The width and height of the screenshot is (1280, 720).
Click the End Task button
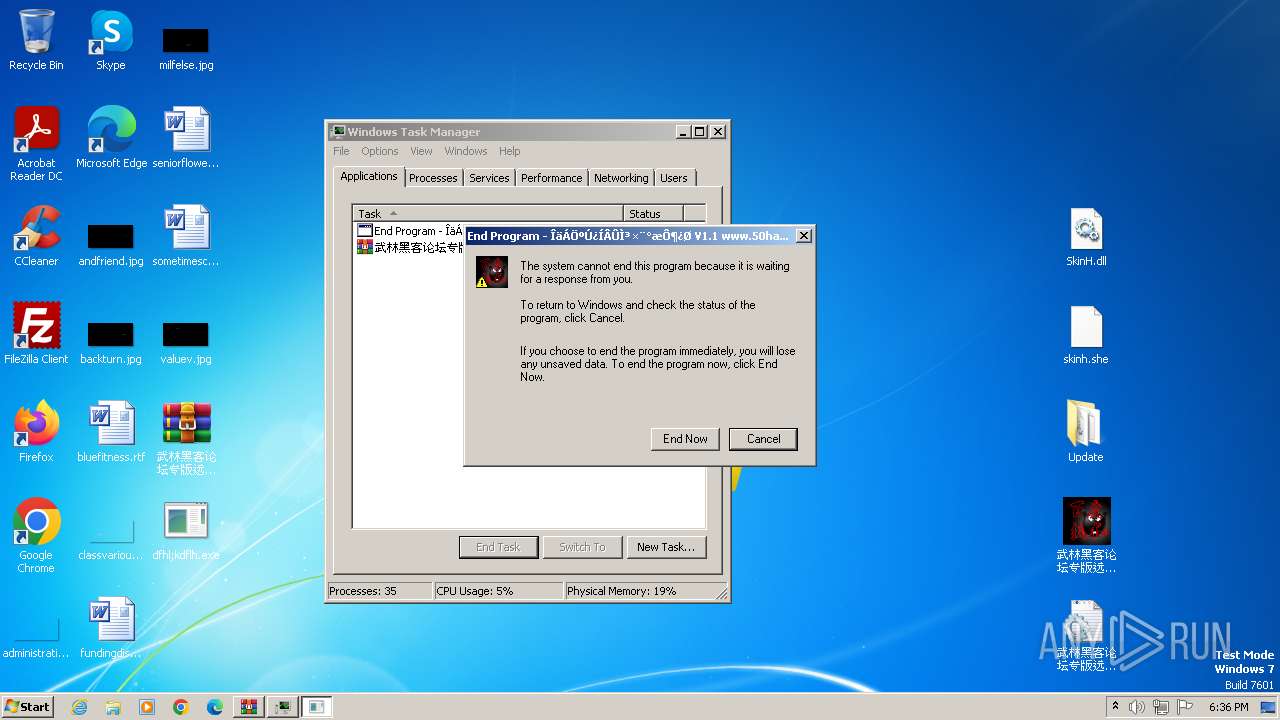tap(498, 547)
